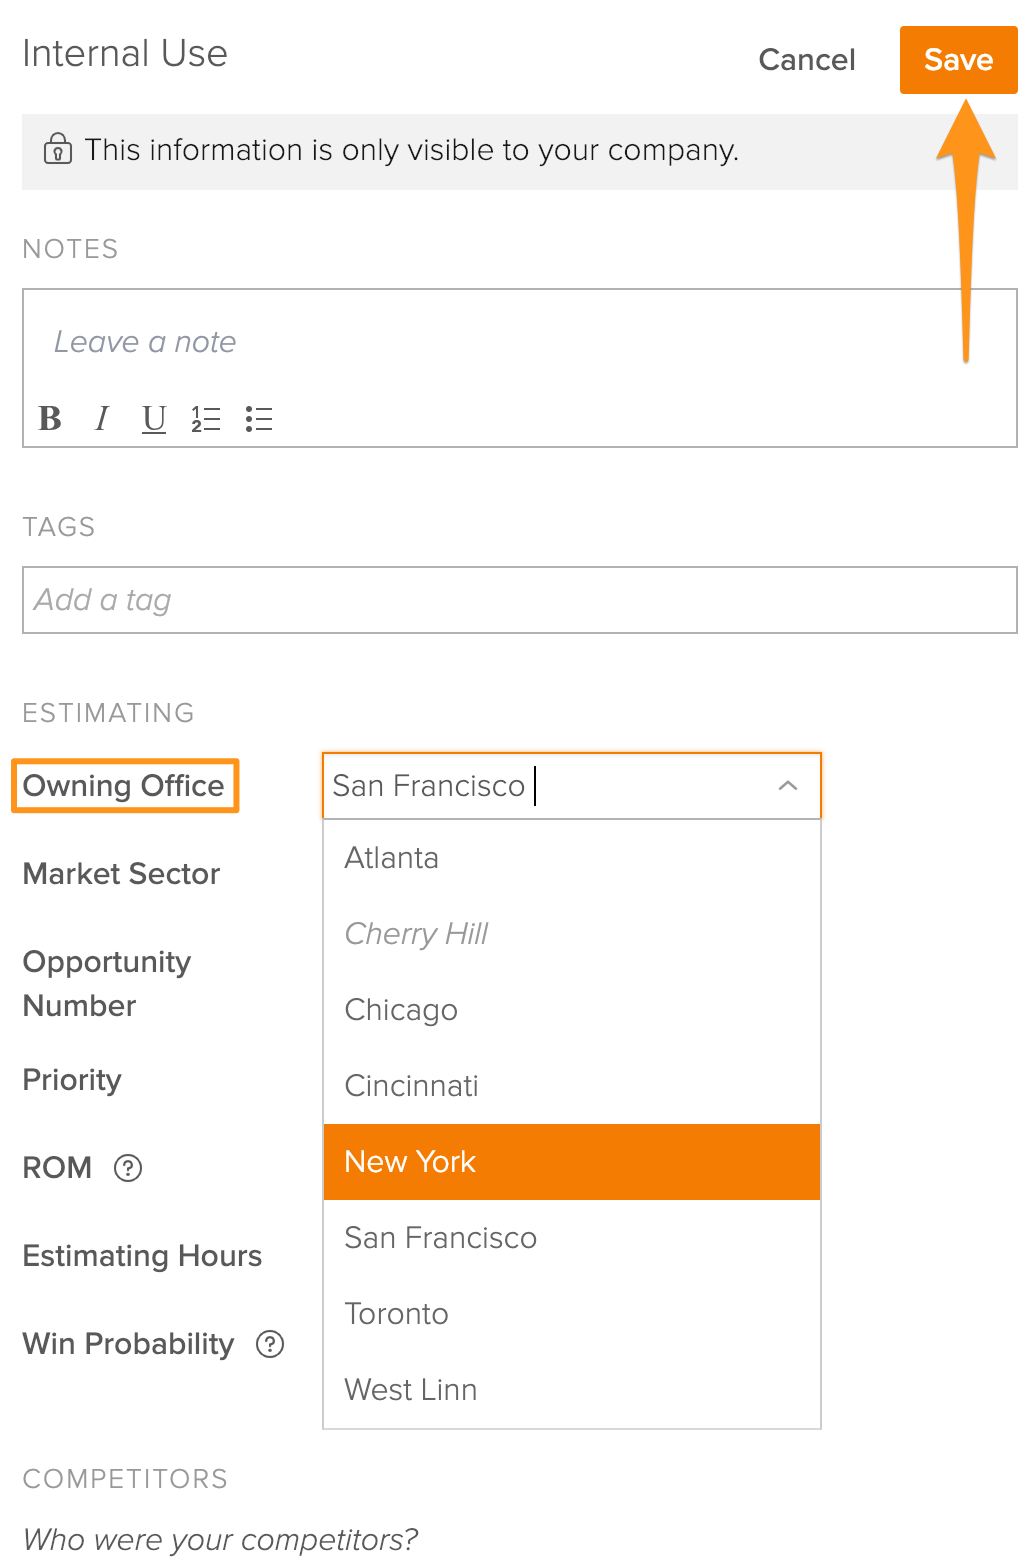Viewport: 1036px width, 1562px height.
Task: Collapse the Owning Office dropdown chevron
Action: click(x=787, y=786)
